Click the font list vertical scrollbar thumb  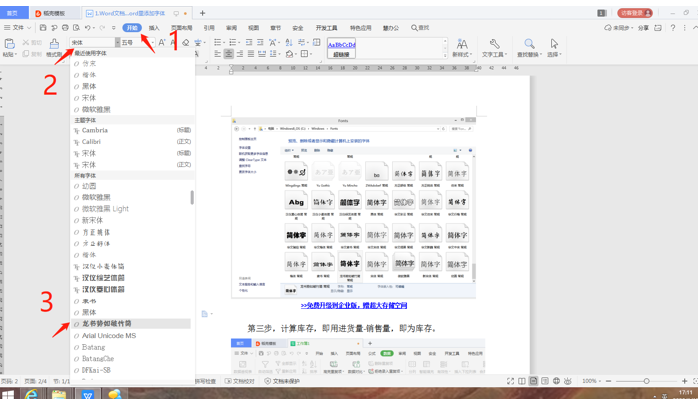[x=192, y=197]
